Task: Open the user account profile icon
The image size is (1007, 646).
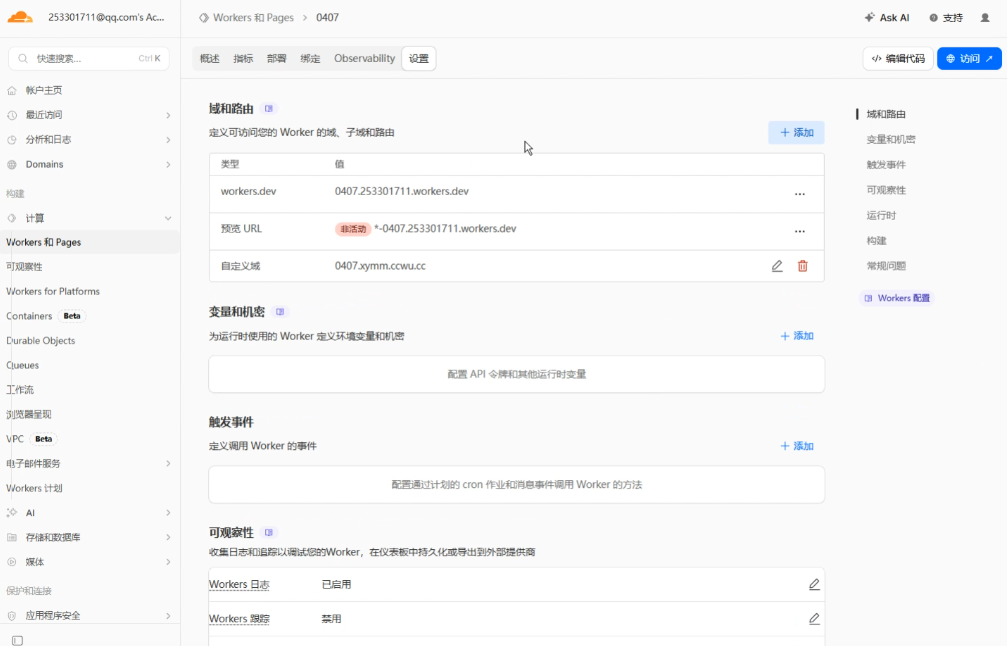Action: pyautogui.click(x=985, y=18)
